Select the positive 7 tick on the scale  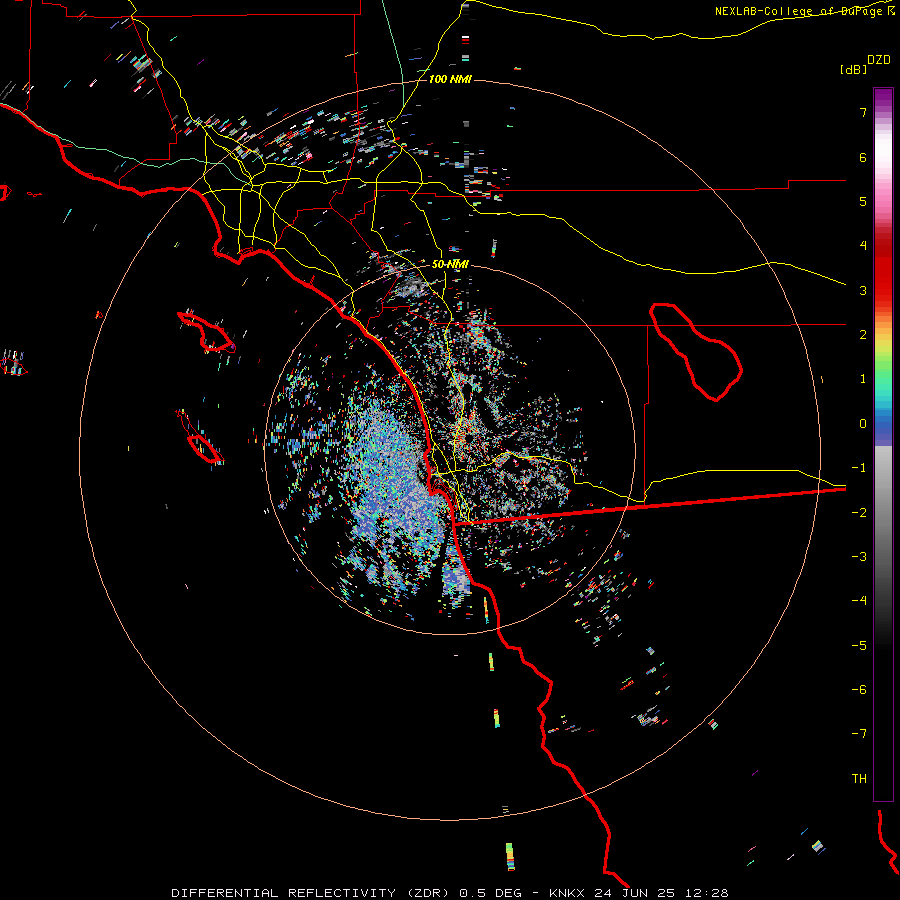tap(863, 112)
